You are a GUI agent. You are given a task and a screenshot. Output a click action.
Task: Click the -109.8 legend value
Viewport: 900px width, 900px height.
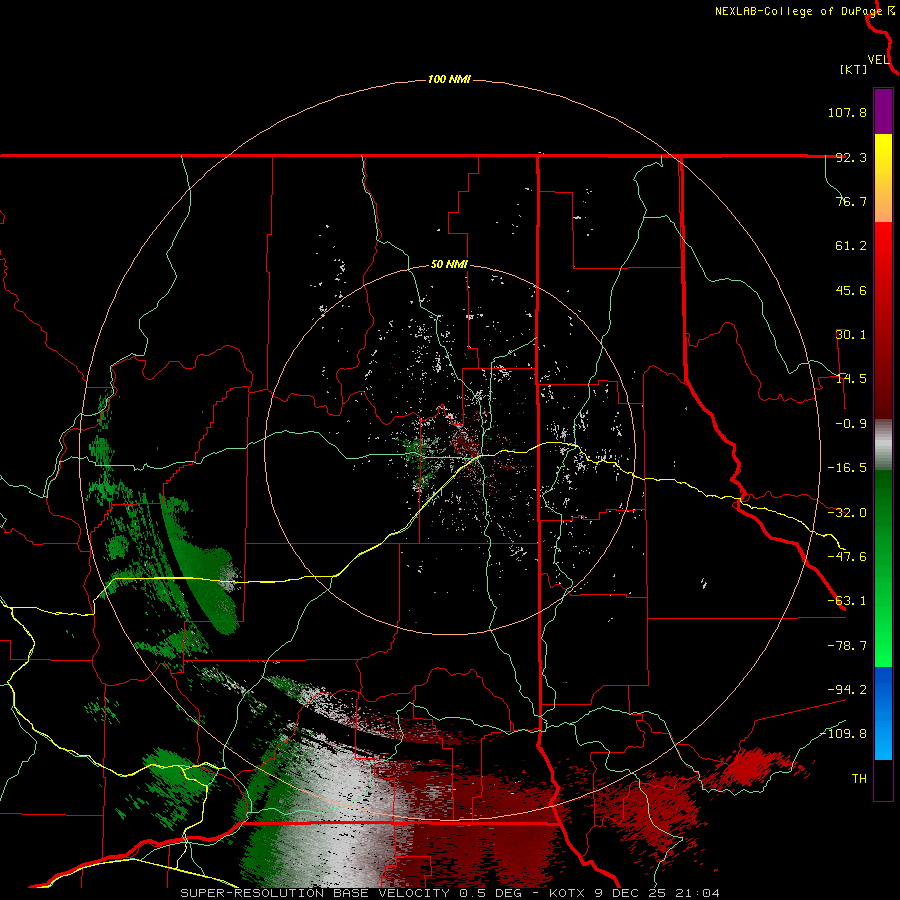point(843,734)
